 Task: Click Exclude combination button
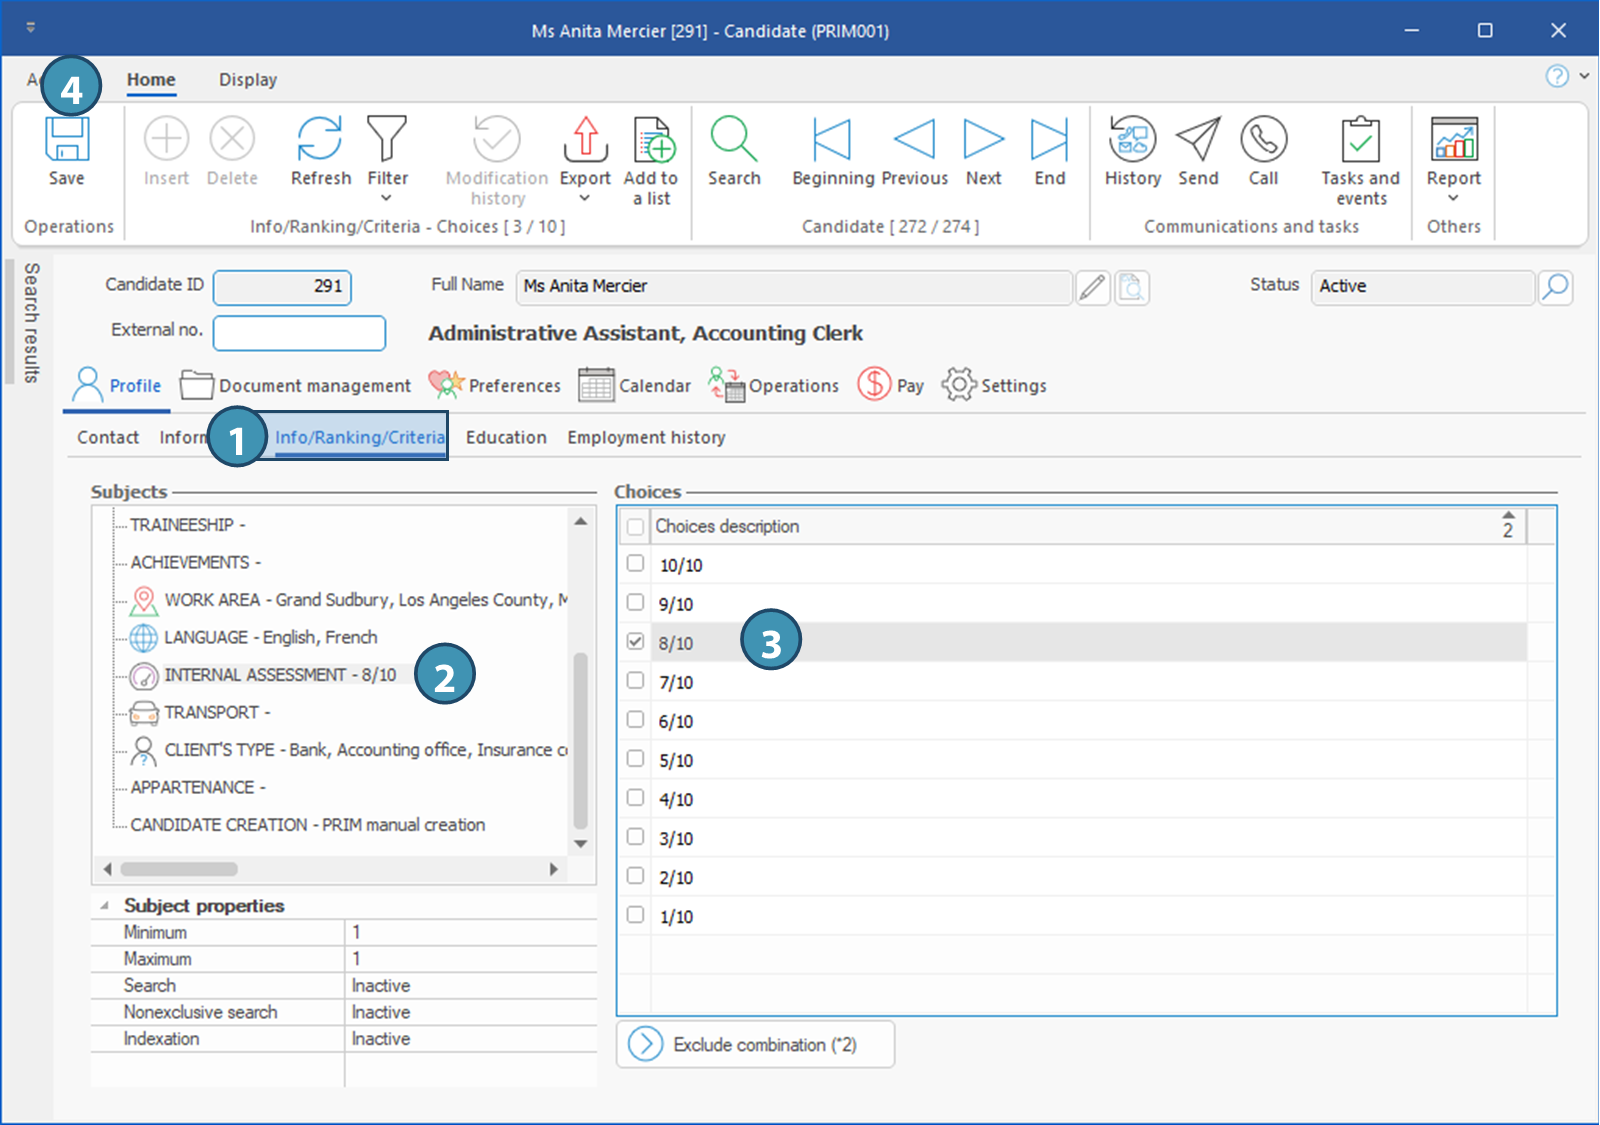(755, 1044)
